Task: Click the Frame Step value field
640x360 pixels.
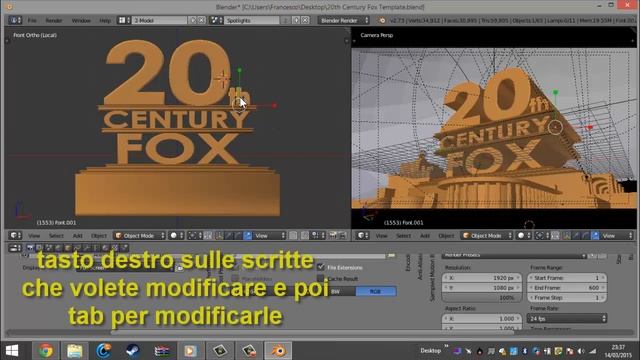Action: (x=567, y=298)
